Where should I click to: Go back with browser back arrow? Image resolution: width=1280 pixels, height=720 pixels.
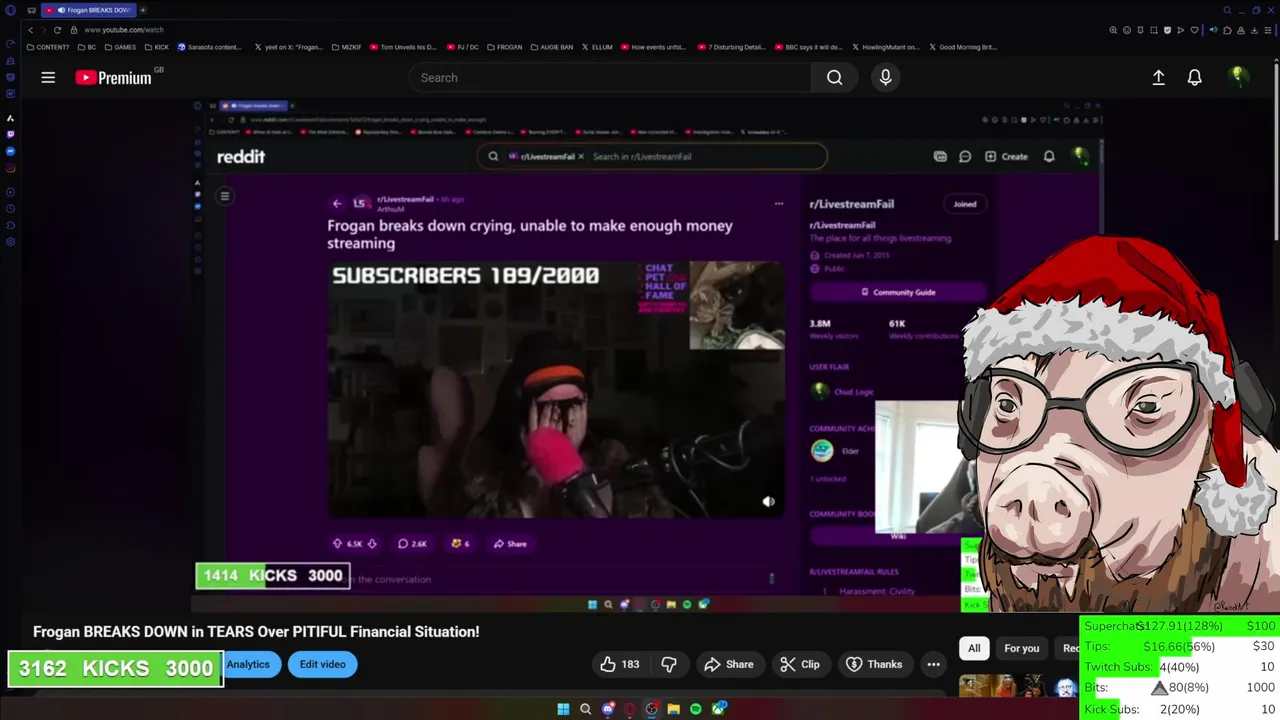[x=30, y=30]
